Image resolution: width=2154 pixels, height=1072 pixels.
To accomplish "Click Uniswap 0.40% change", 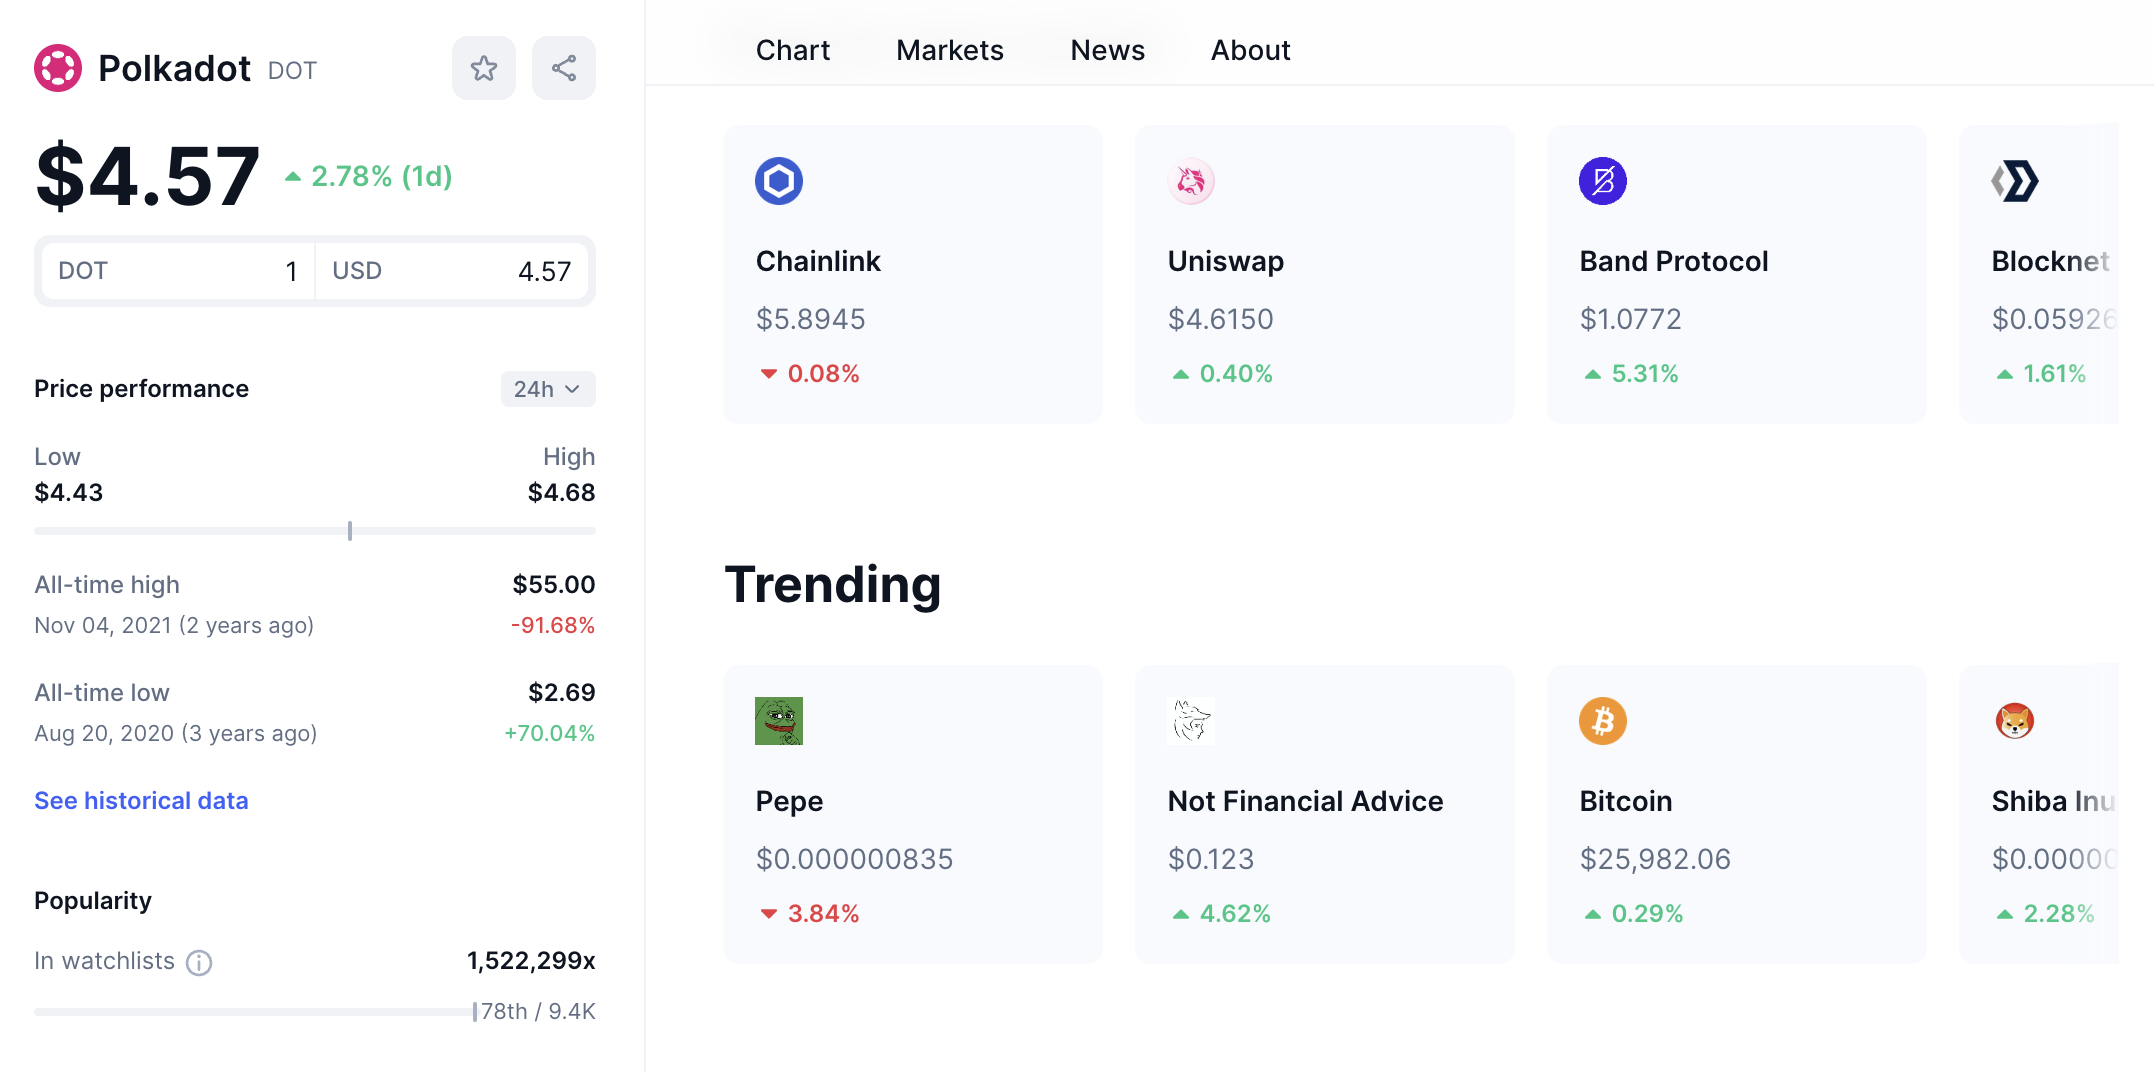I will pyautogui.click(x=1223, y=373).
